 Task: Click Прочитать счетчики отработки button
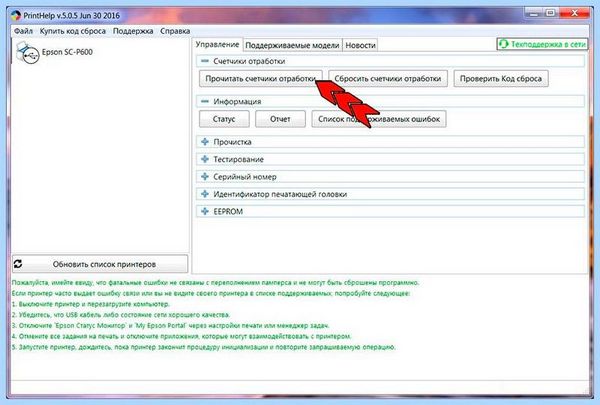[x=261, y=78]
